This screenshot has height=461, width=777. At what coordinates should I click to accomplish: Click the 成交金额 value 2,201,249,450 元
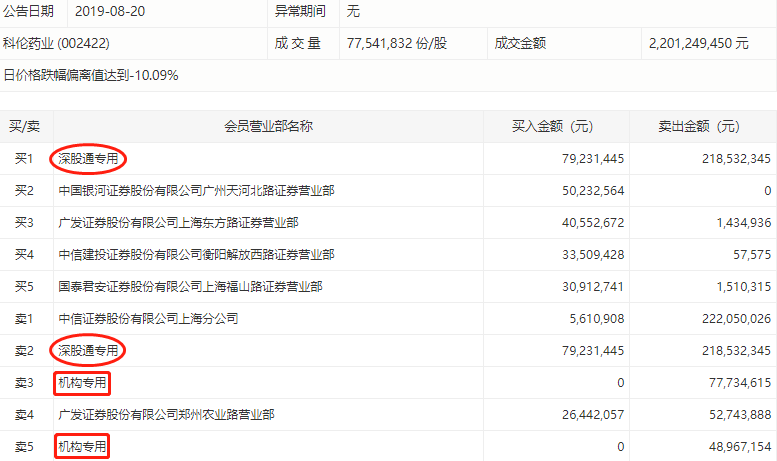[x=698, y=44]
